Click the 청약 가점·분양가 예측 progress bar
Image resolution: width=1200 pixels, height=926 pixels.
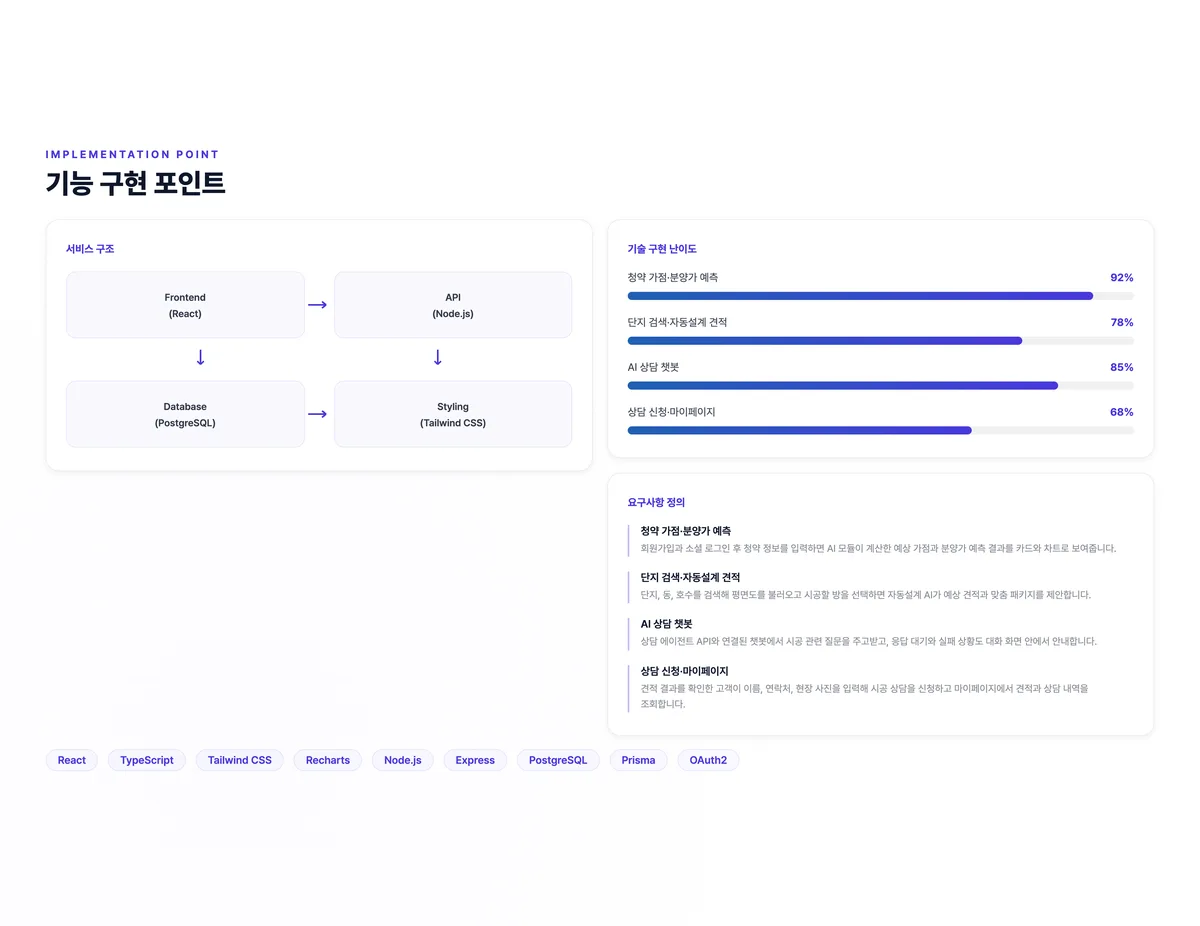[x=880, y=296]
